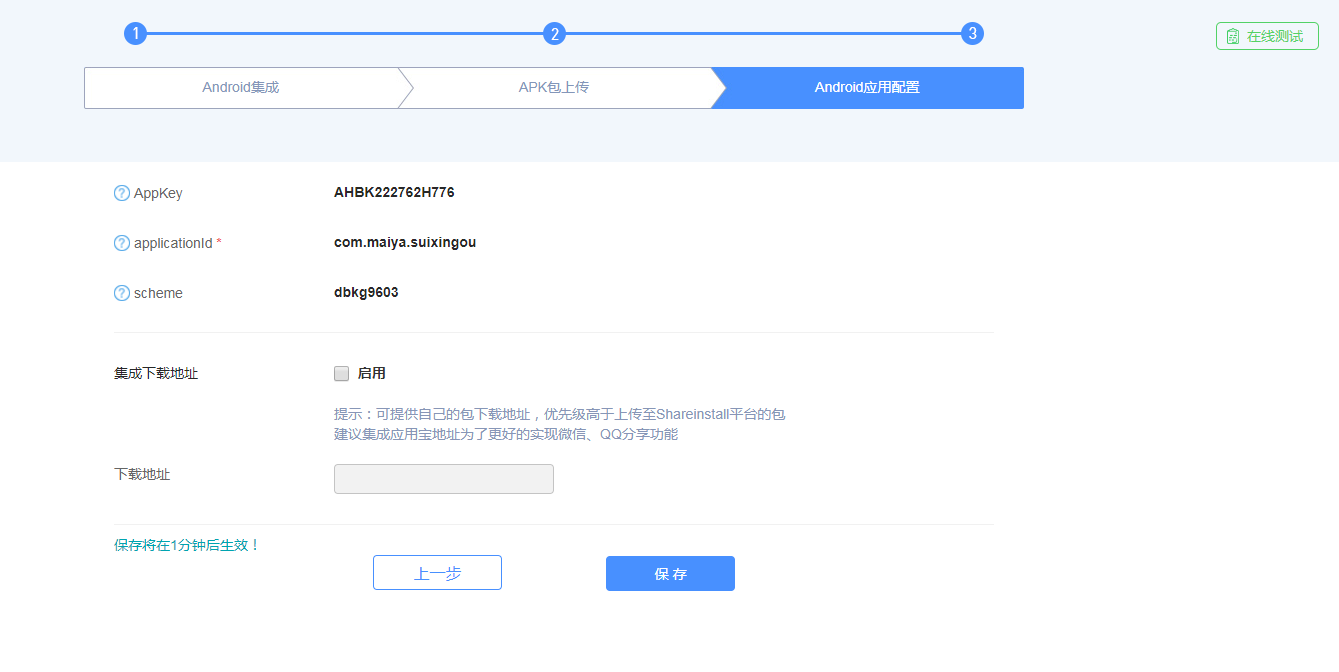Click the progress line between steps 2 and 3
1339x672 pixels.
coord(765,33)
